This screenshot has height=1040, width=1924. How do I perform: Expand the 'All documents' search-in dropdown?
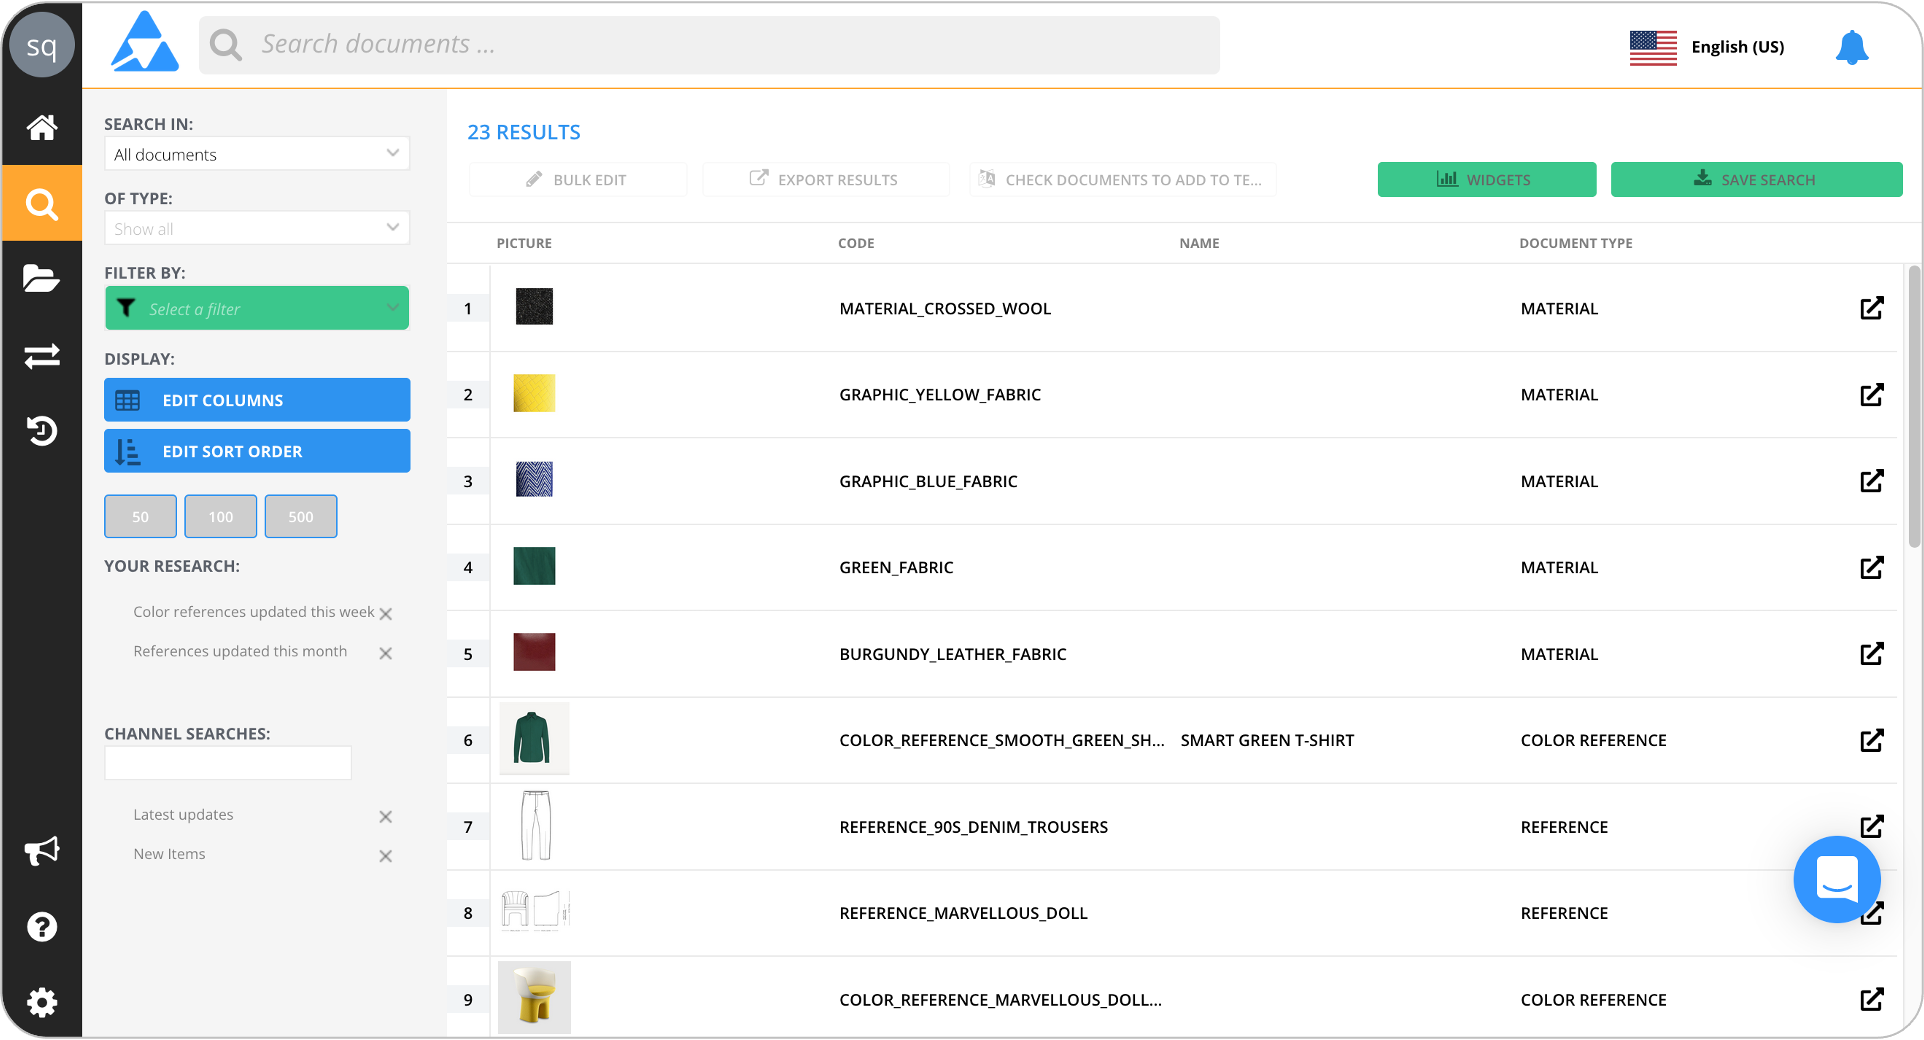[x=257, y=154]
